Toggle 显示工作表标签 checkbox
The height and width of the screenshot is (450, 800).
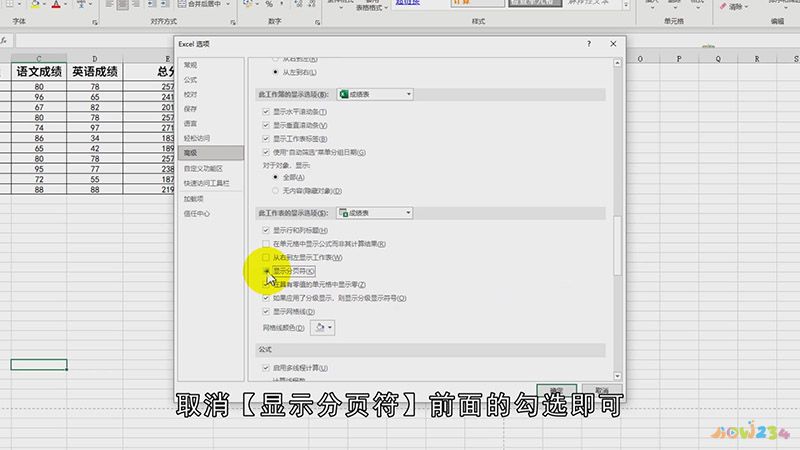coord(266,138)
